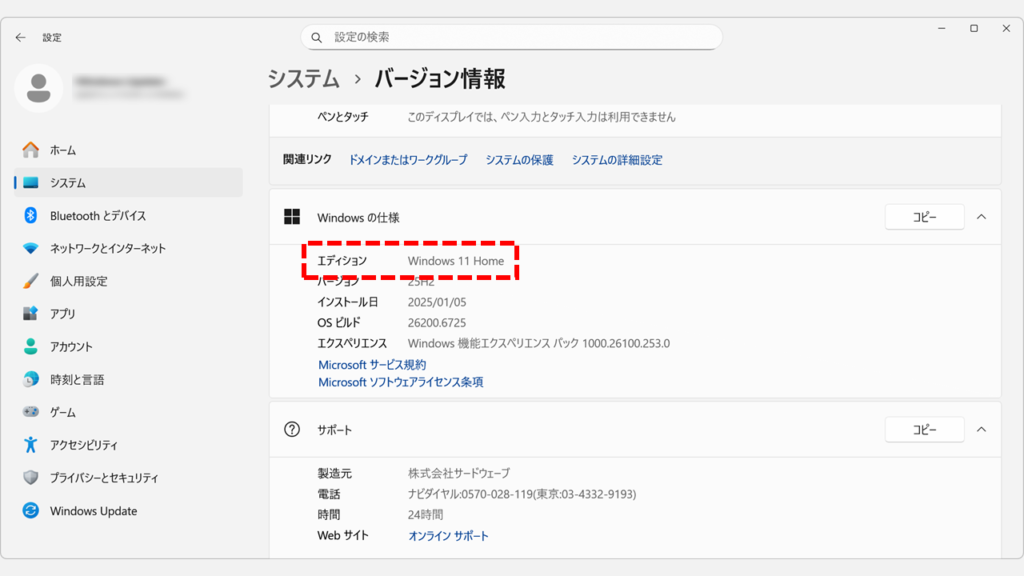This screenshot has width=1024, height=576.
Task: Click システムの詳細設定 link
Action: 617,160
